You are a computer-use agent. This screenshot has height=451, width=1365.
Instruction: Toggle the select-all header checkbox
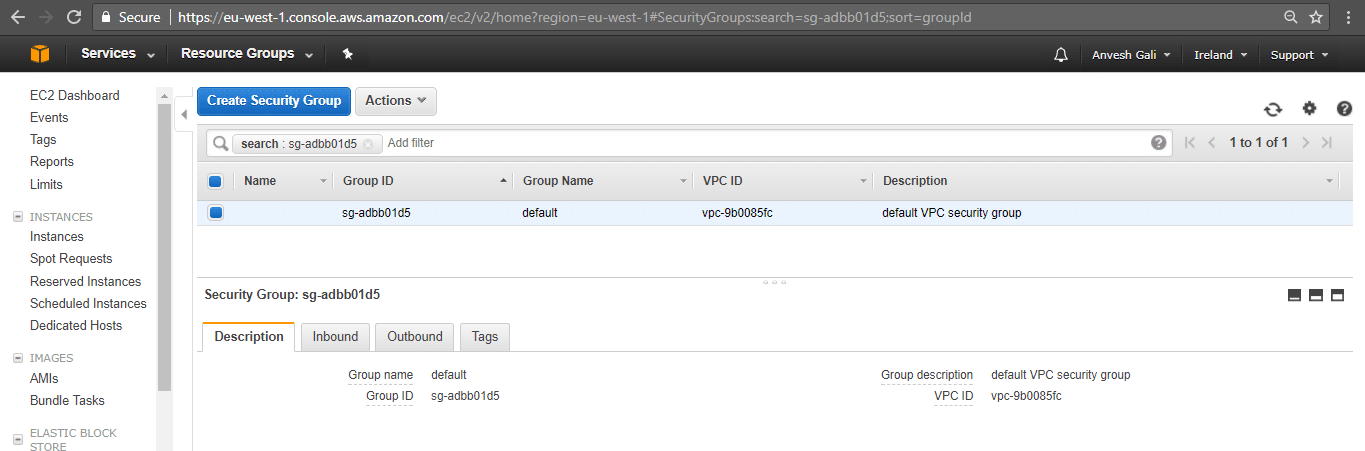pyautogui.click(x=215, y=181)
